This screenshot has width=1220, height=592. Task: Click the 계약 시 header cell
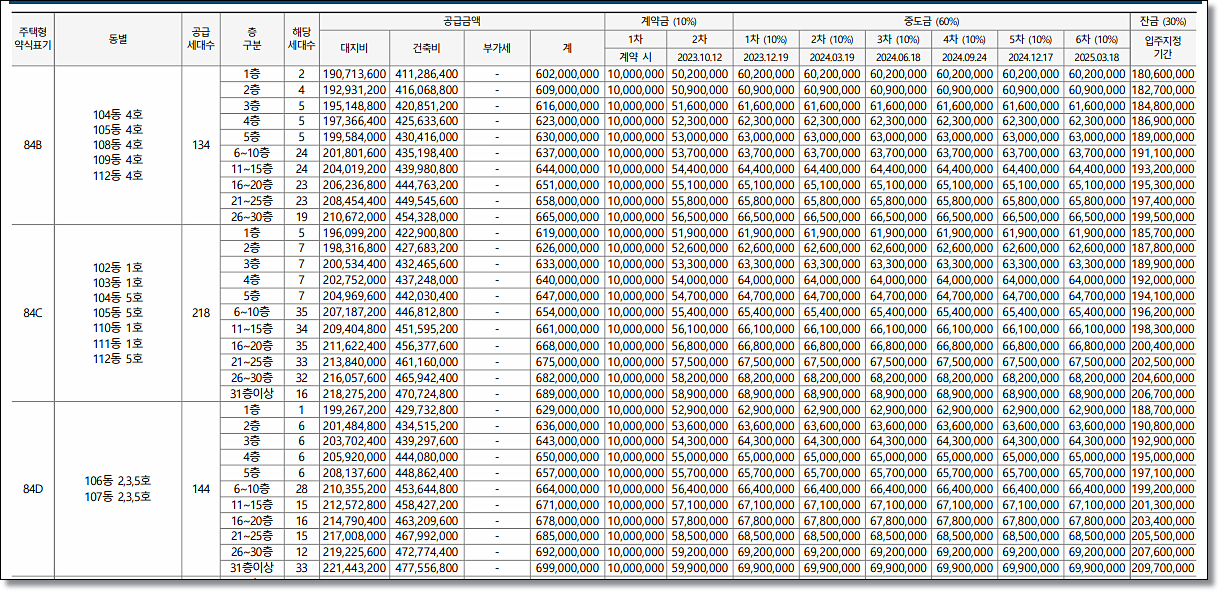tap(635, 56)
